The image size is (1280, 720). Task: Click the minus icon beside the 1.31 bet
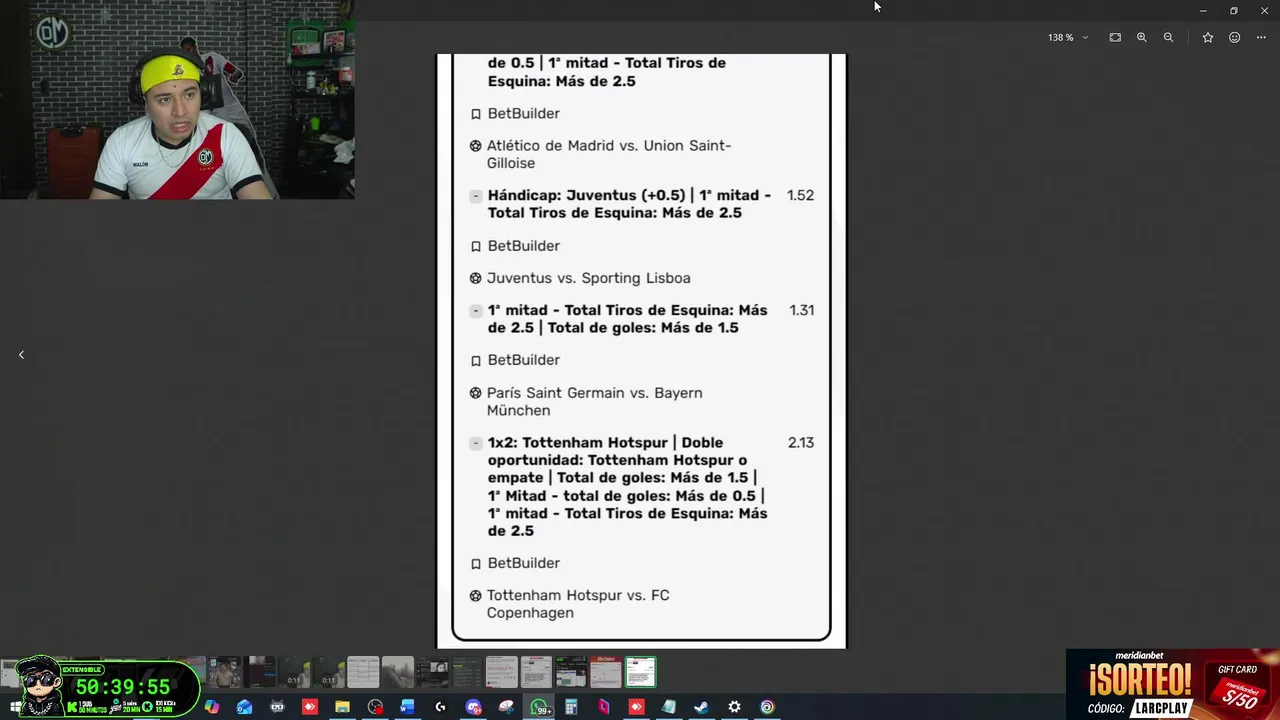coord(476,311)
